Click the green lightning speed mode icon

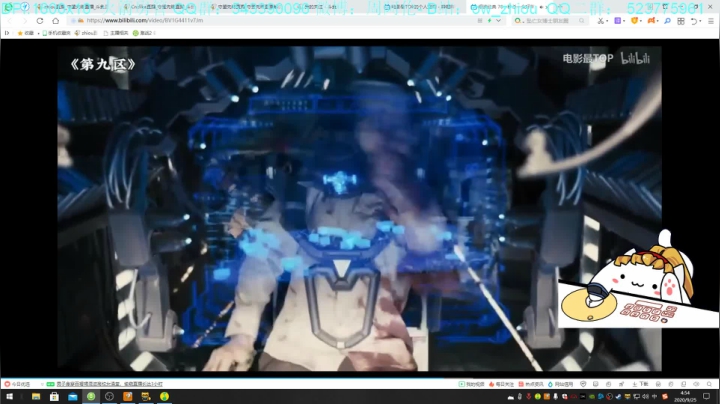pos(489,21)
